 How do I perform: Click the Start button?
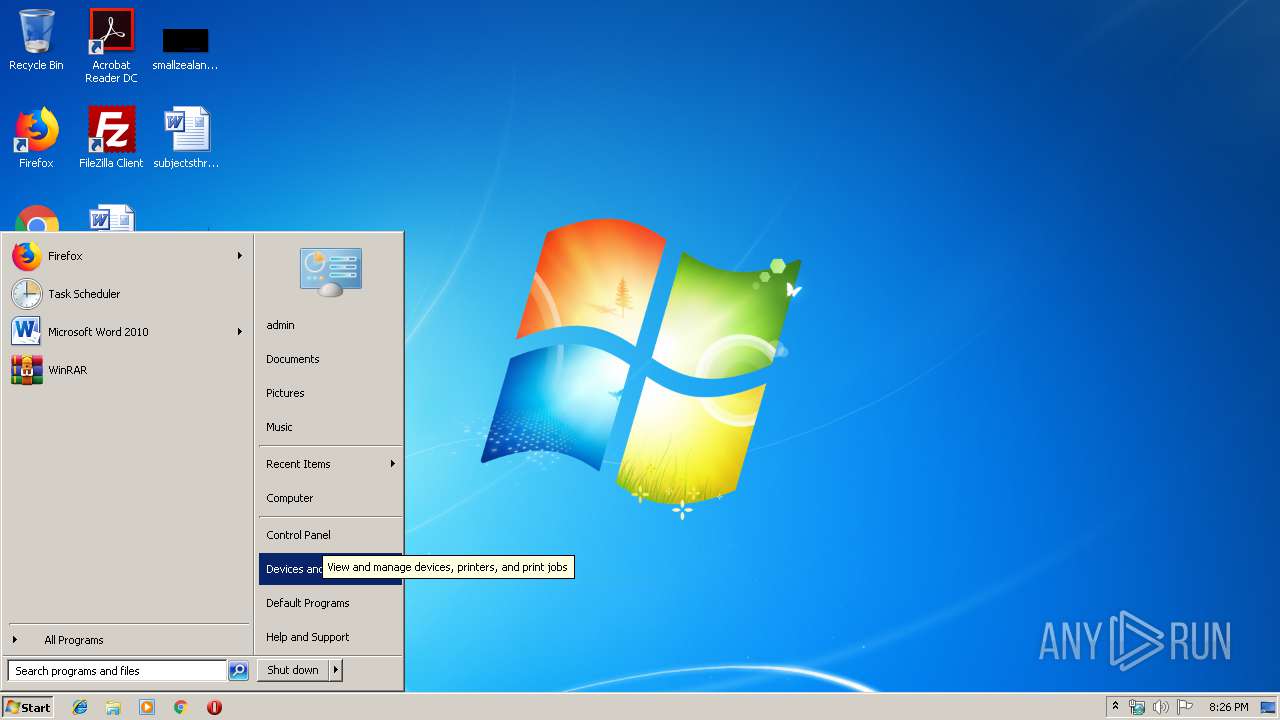pyautogui.click(x=28, y=707)
